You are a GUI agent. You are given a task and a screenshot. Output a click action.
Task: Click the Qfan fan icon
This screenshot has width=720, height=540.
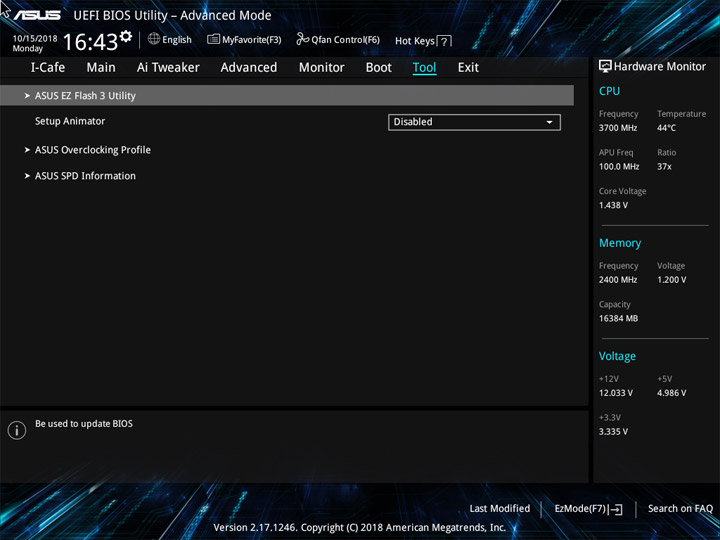click(x=302, y=39)
